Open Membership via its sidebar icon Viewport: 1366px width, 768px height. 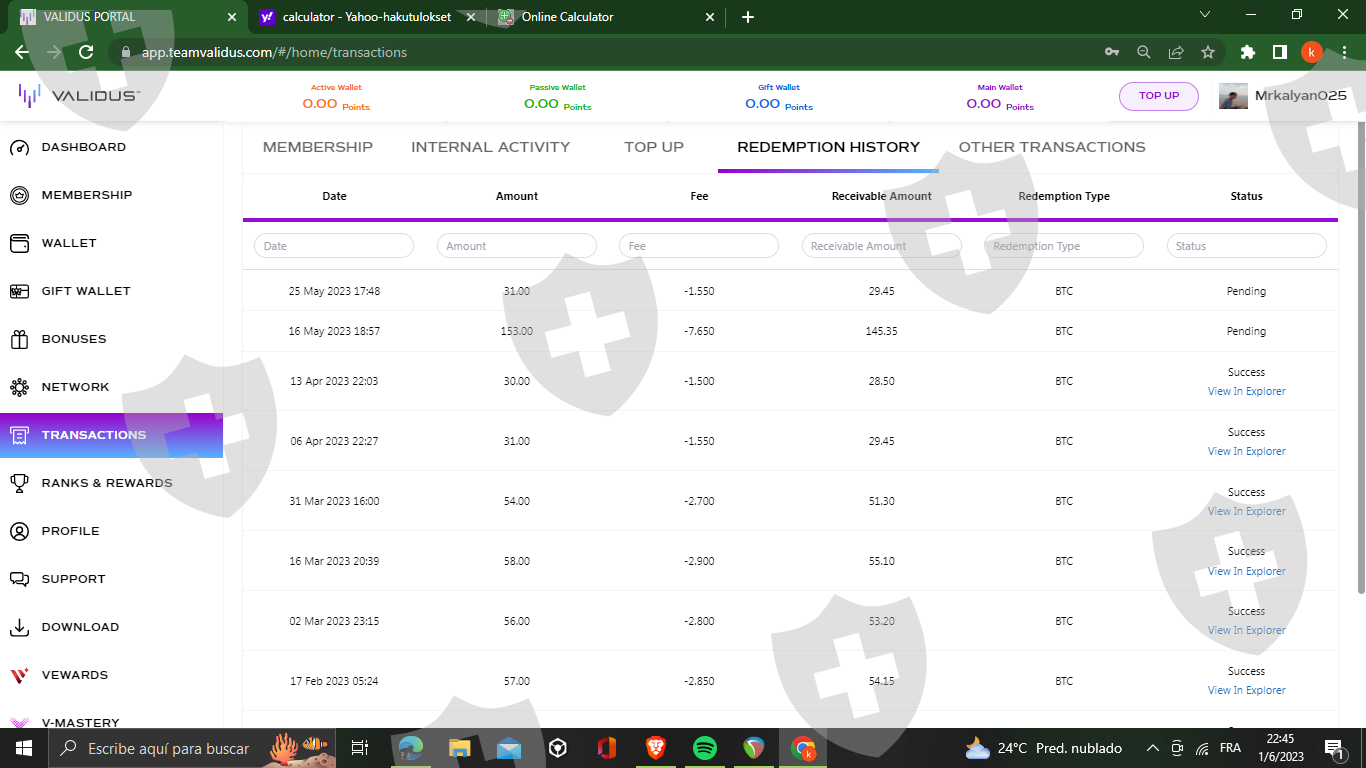click(x=19, y=196)
